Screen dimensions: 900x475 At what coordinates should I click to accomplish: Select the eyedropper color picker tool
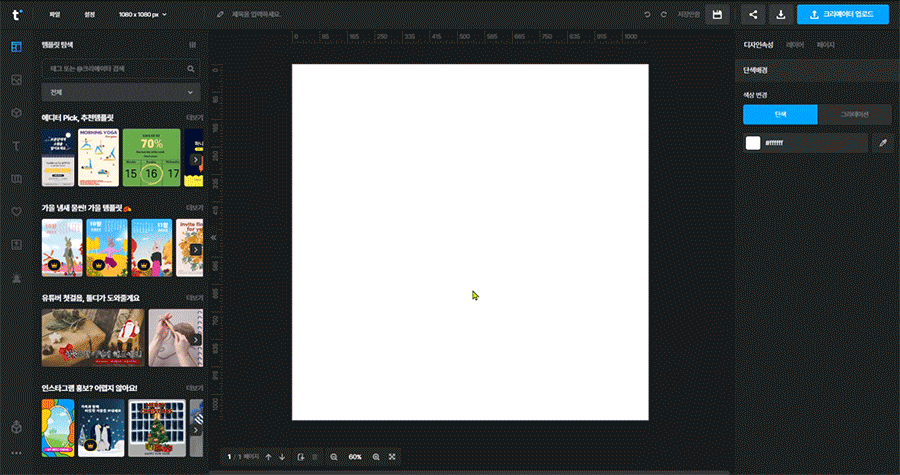pyautogui.click(x=882, y=143)
